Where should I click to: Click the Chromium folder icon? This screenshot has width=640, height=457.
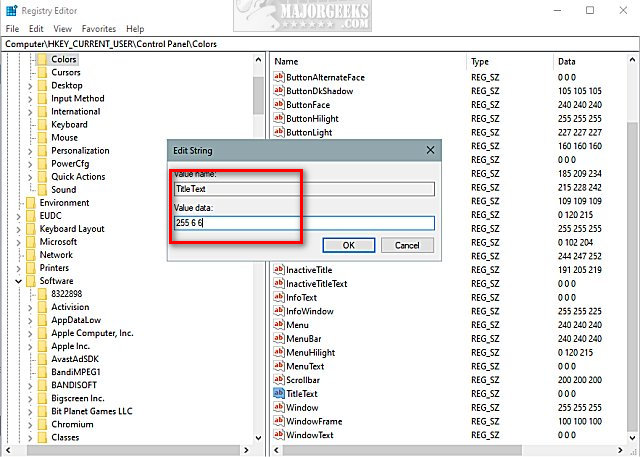pyautogui.click(x=42, y=424)
